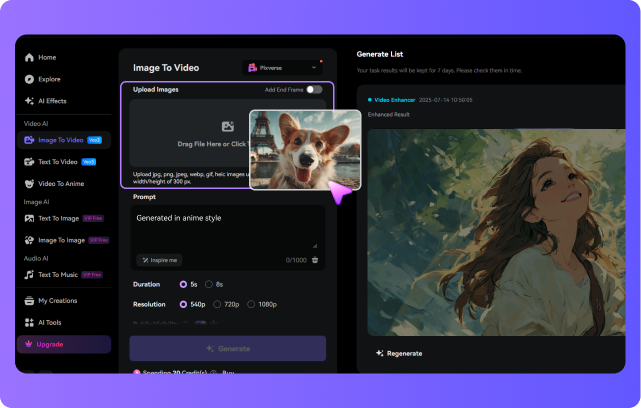Click the upload image placeholder icon
Screen dimensions: 641x408
click(228, 126)
